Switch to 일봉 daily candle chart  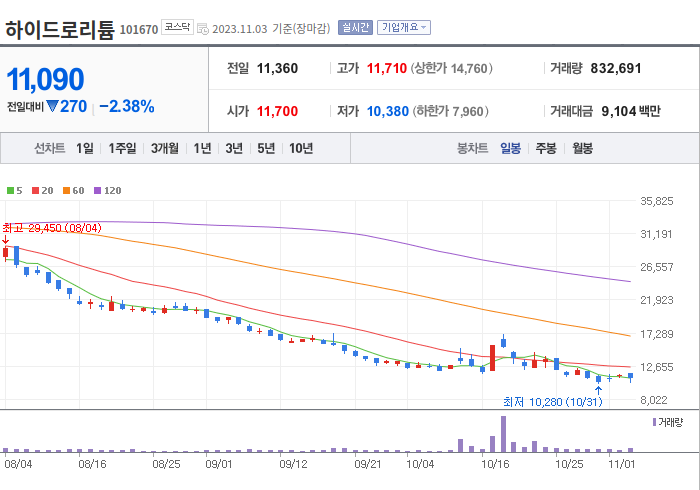[x=510, y=148]
